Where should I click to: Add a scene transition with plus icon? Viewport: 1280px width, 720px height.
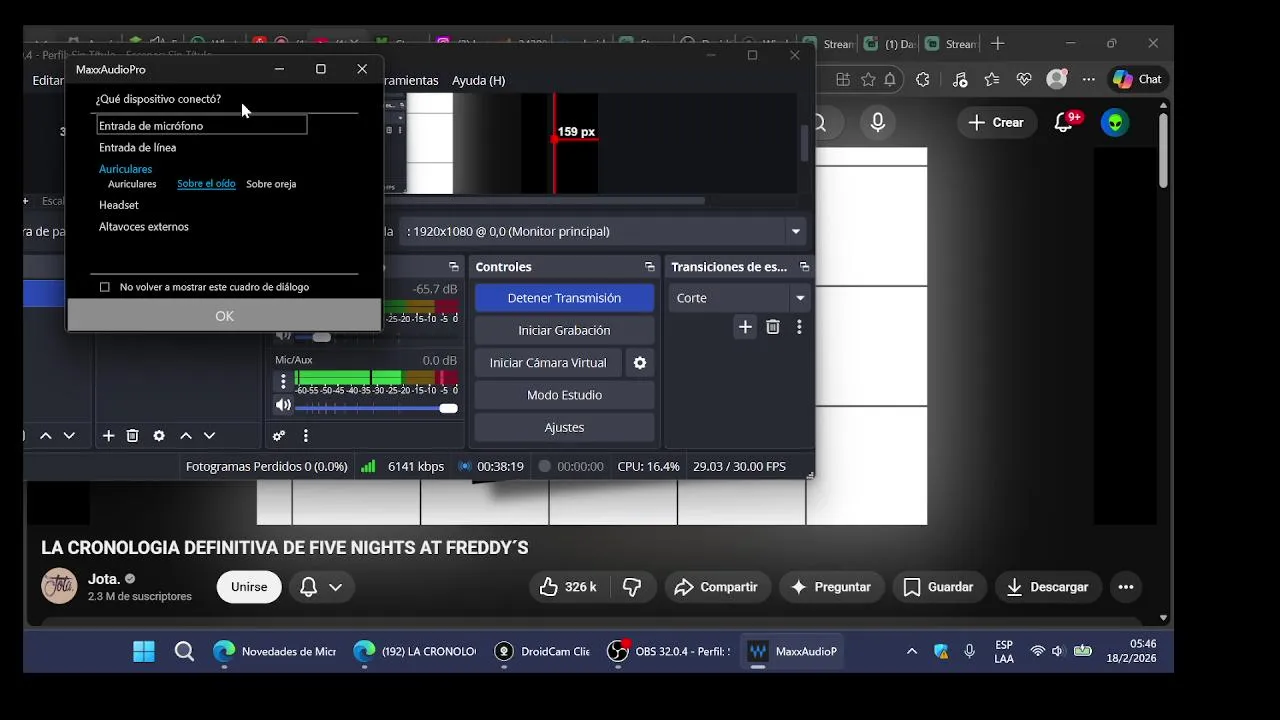click(745, 327)
